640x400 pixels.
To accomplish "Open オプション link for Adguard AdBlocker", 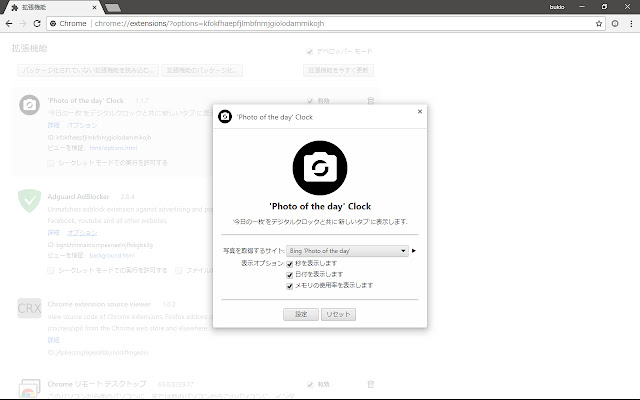I will coord(82,233).
